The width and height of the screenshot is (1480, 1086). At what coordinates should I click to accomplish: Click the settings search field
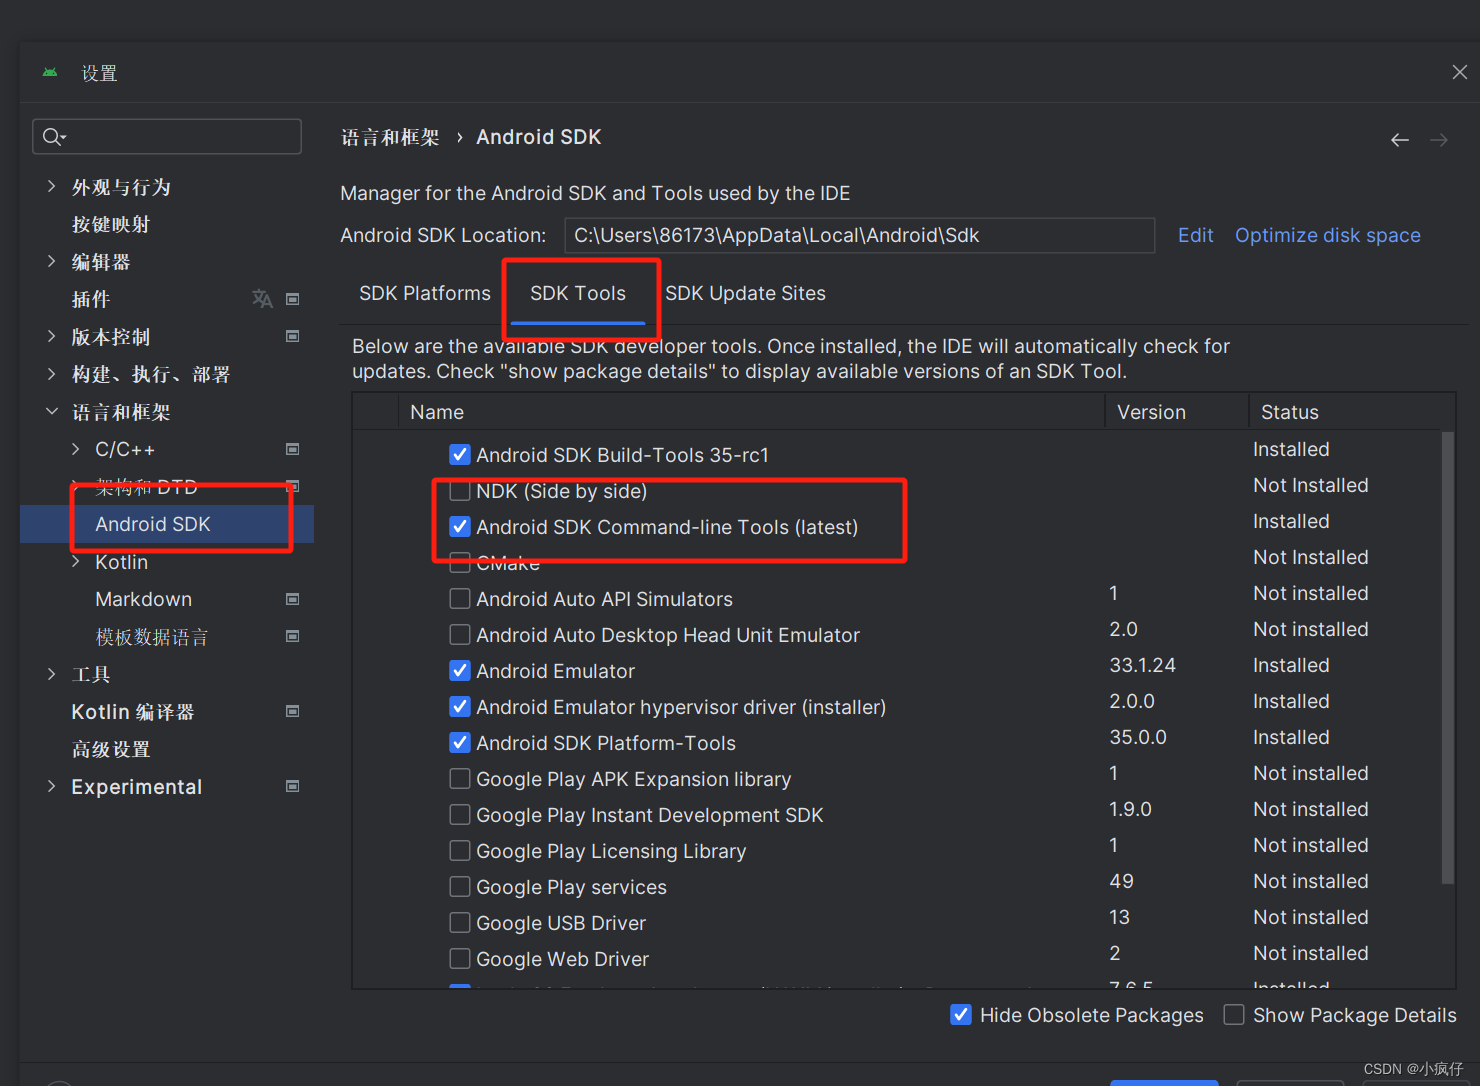point(167,137)
